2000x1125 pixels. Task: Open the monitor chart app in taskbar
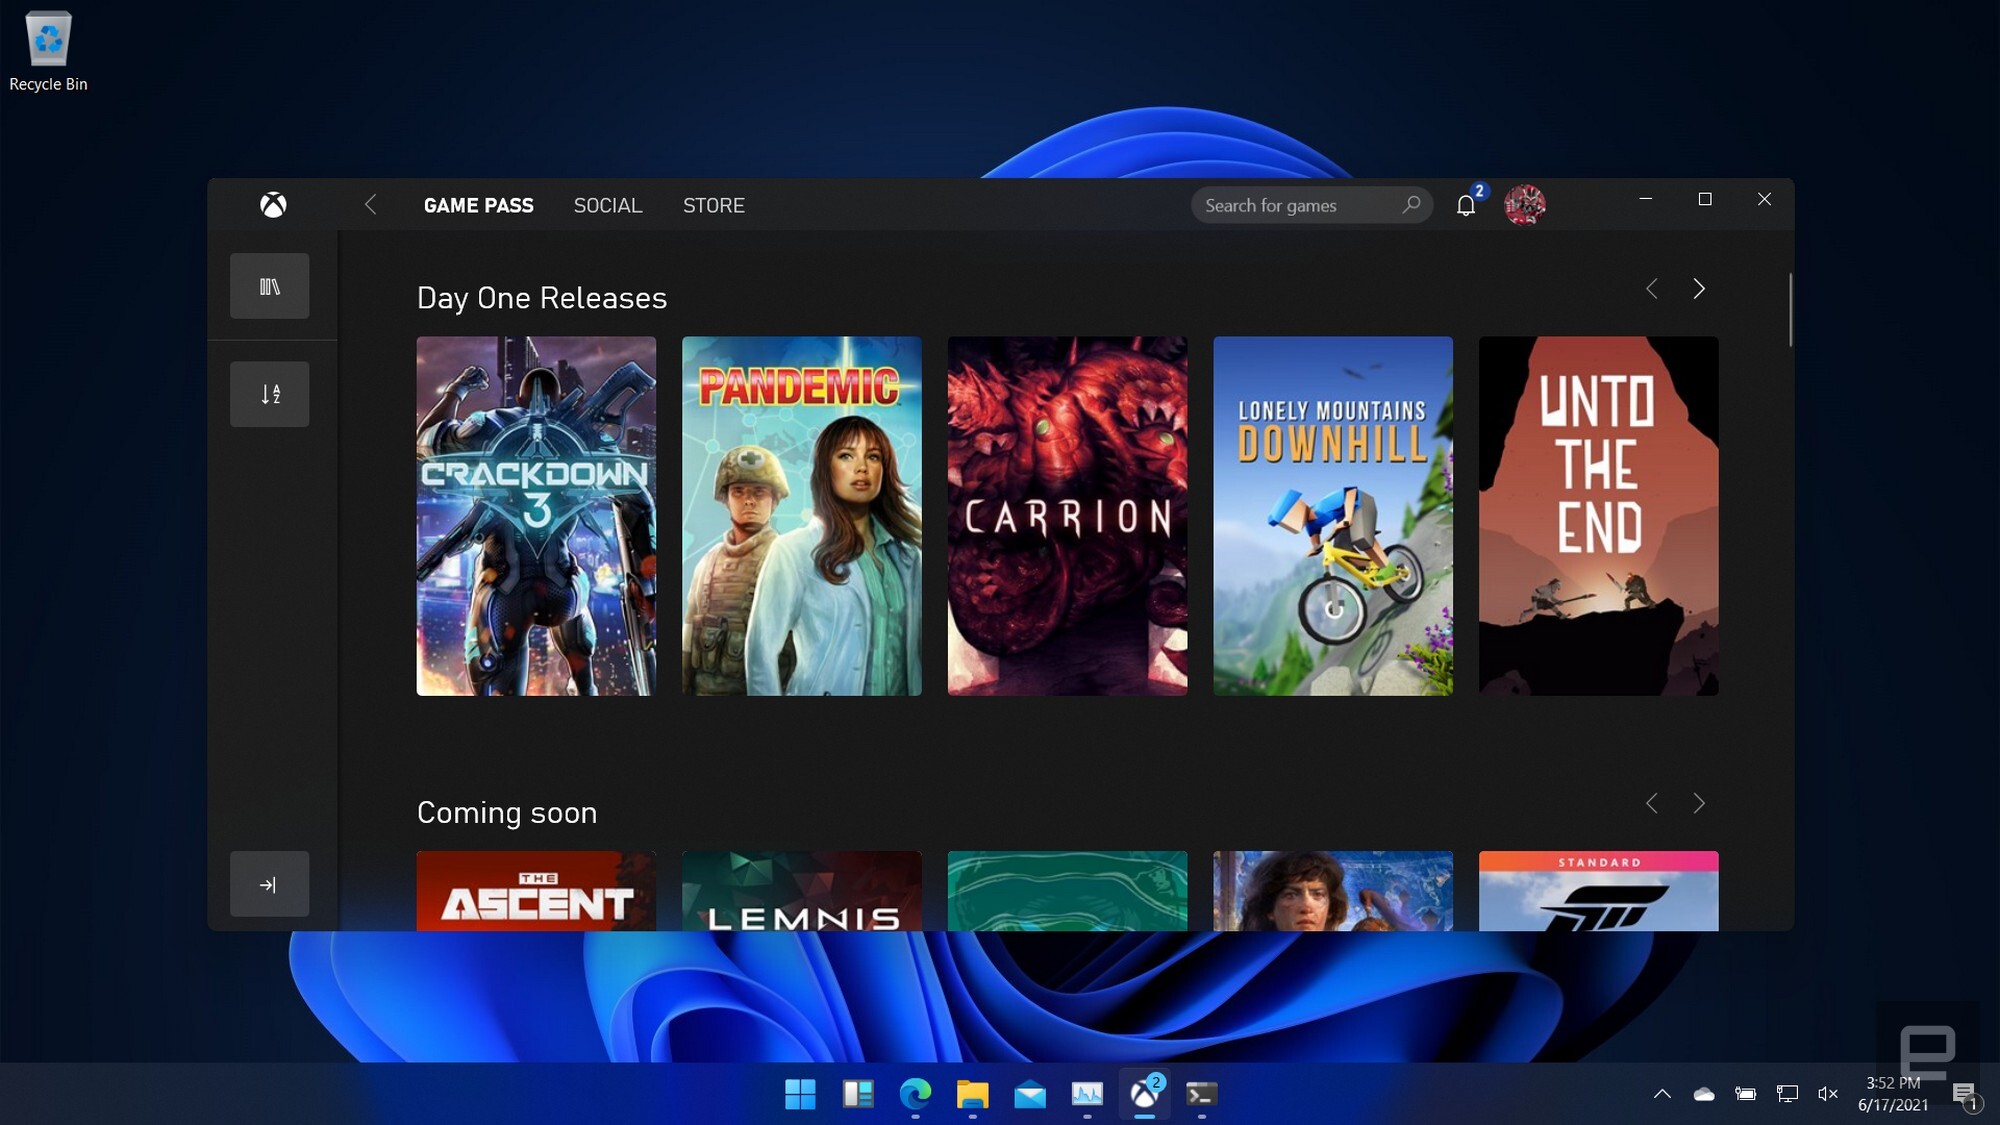(1087, 1094)
